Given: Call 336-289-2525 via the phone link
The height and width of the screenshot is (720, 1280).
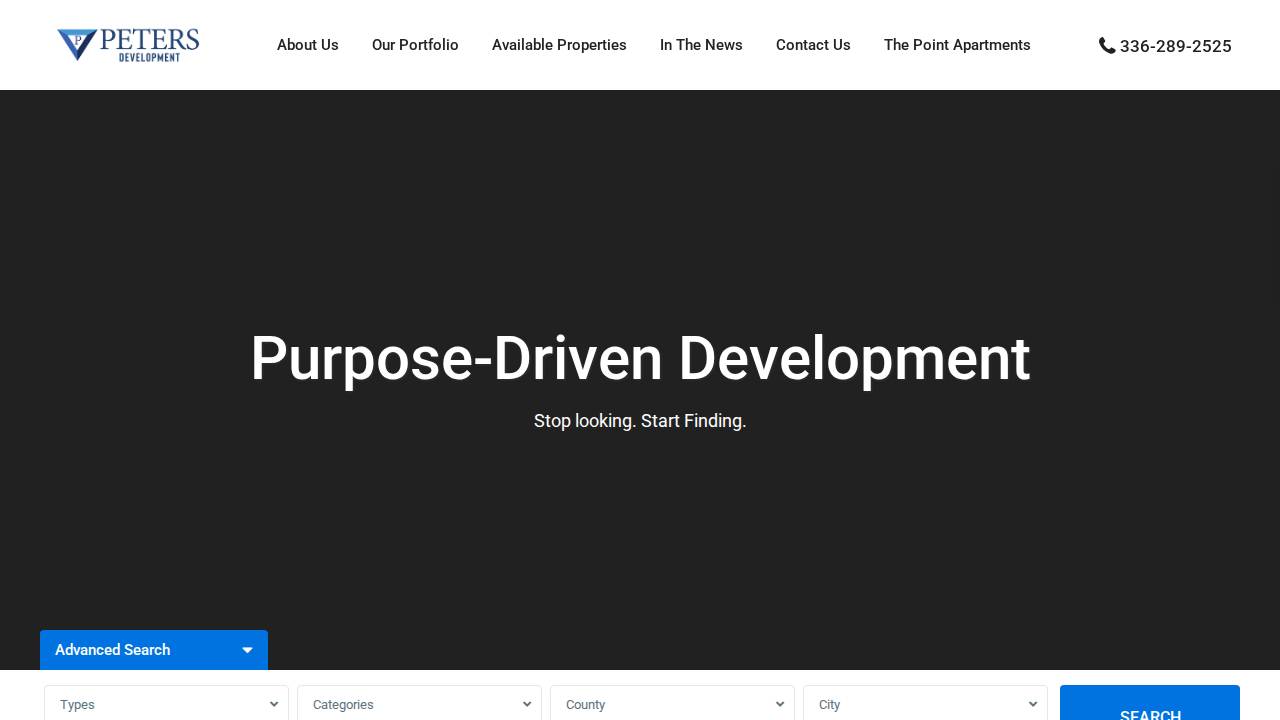Looking at the screenshot, I should point(1175,46).
